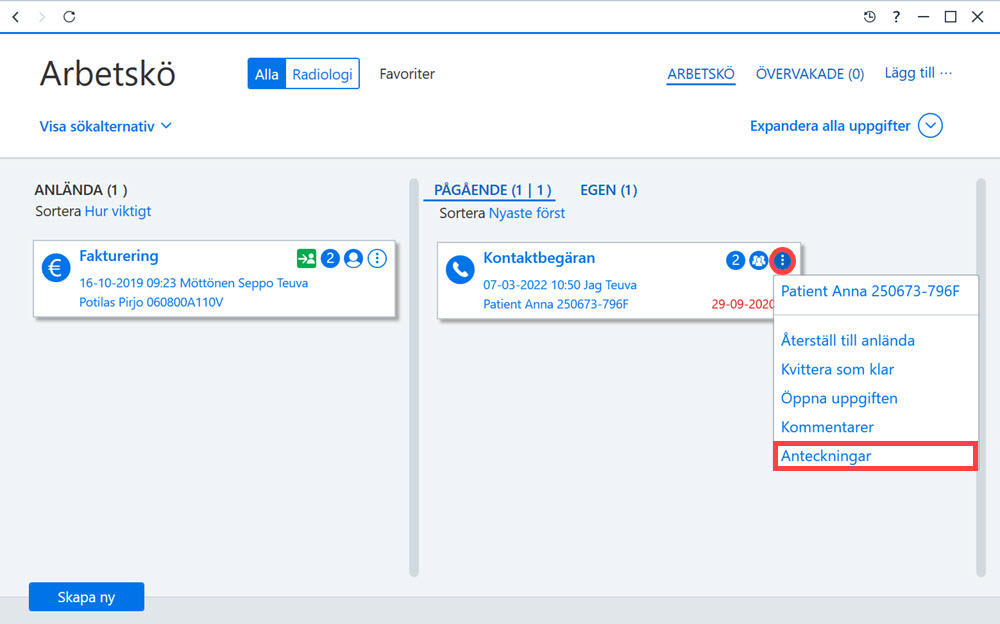Screen dimensions: 1000x624
Task: Go forward with the right arrow
Action: pyautogui.click(x=42, y=17)
